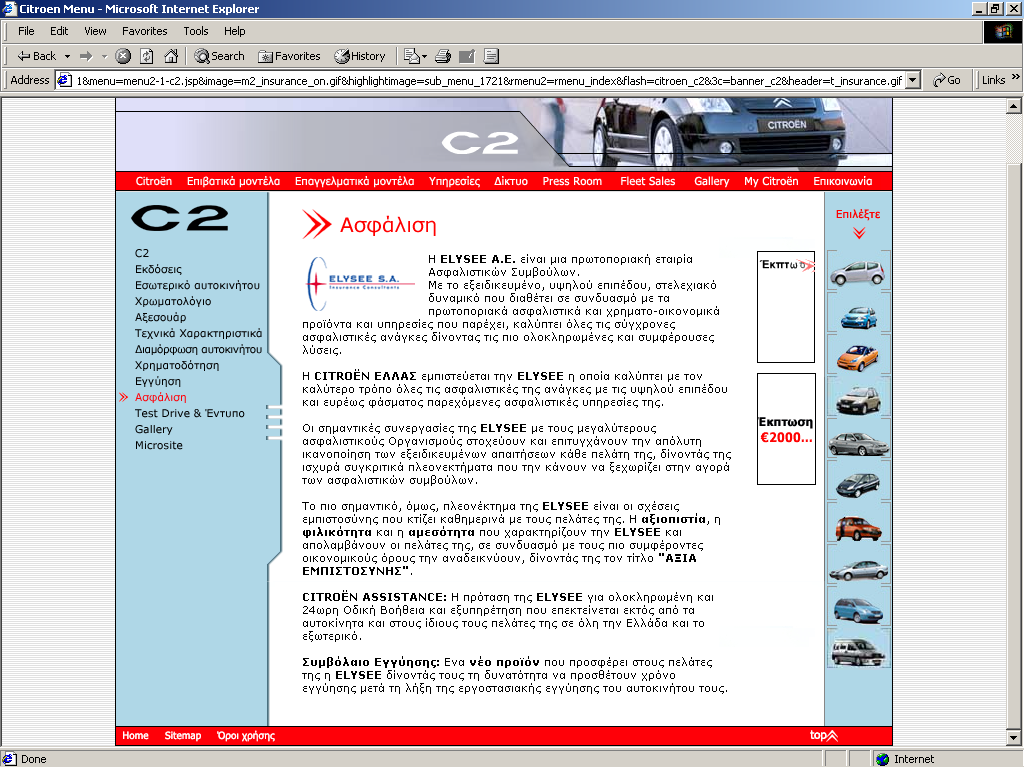This screenshot has width=1024, height=768.
Task: Click the ELYSEE S.A. logo
Action: (360, 283)
